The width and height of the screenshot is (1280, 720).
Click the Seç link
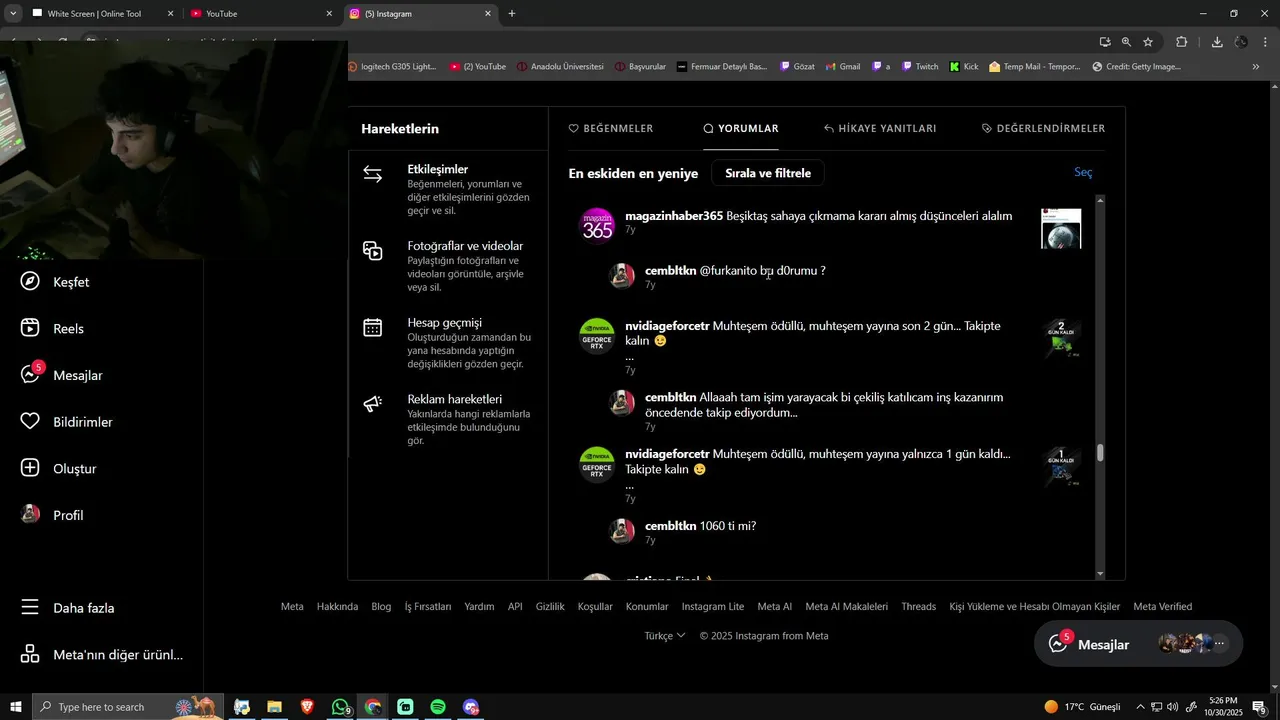pyautogui.click(x=1083, y=172)
